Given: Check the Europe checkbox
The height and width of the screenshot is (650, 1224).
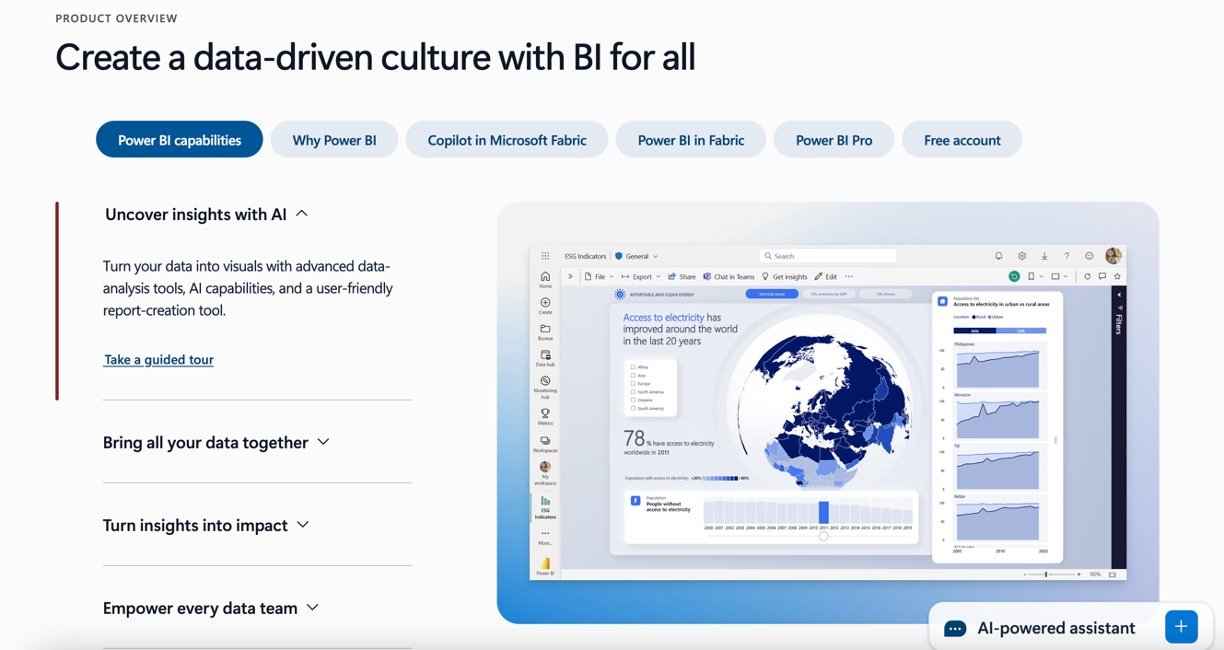Looking at the screenshot, I should [633, 383].
